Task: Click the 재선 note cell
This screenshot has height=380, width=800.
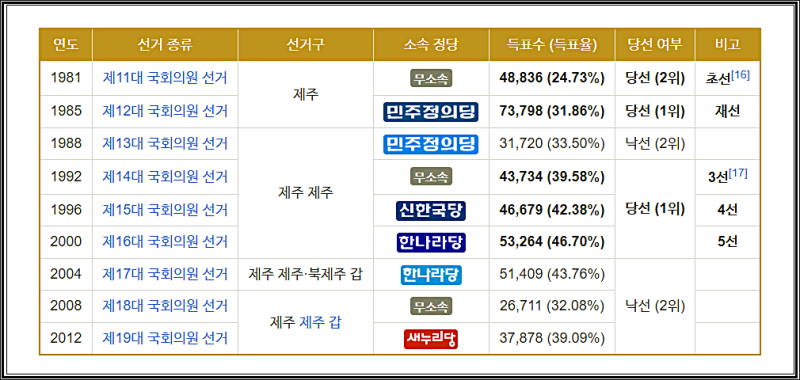Action: coord(728,111)
